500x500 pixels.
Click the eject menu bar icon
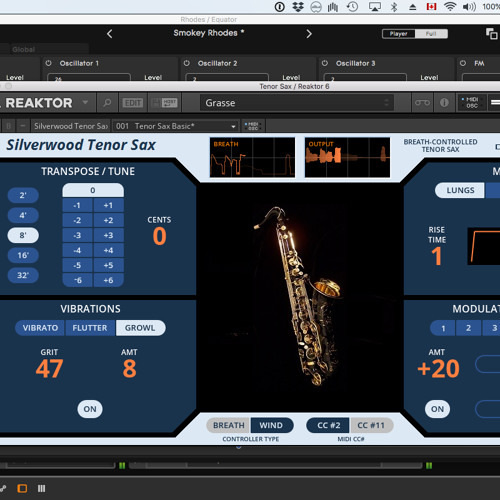413,7
